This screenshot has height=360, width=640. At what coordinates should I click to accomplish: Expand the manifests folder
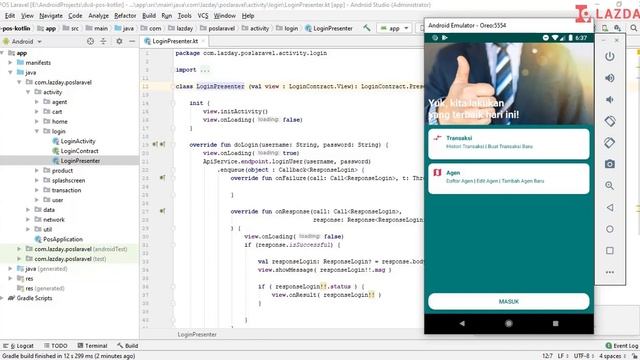pyautogui.click(x=10, y=63)
